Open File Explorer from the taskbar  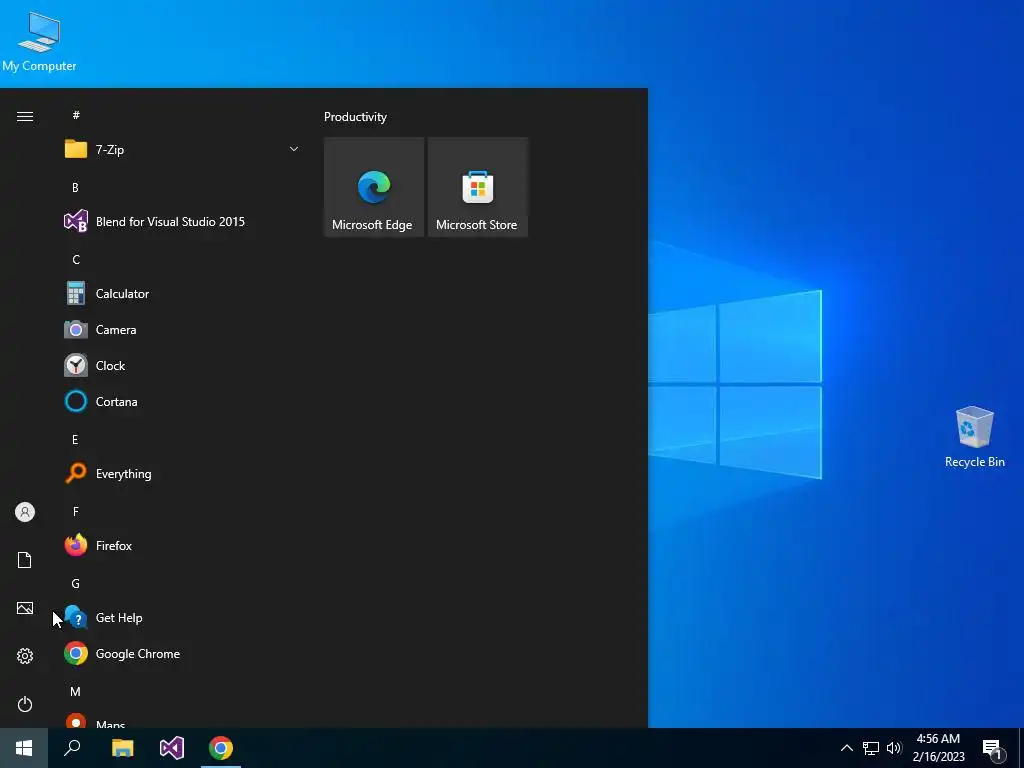pos(122,748)
